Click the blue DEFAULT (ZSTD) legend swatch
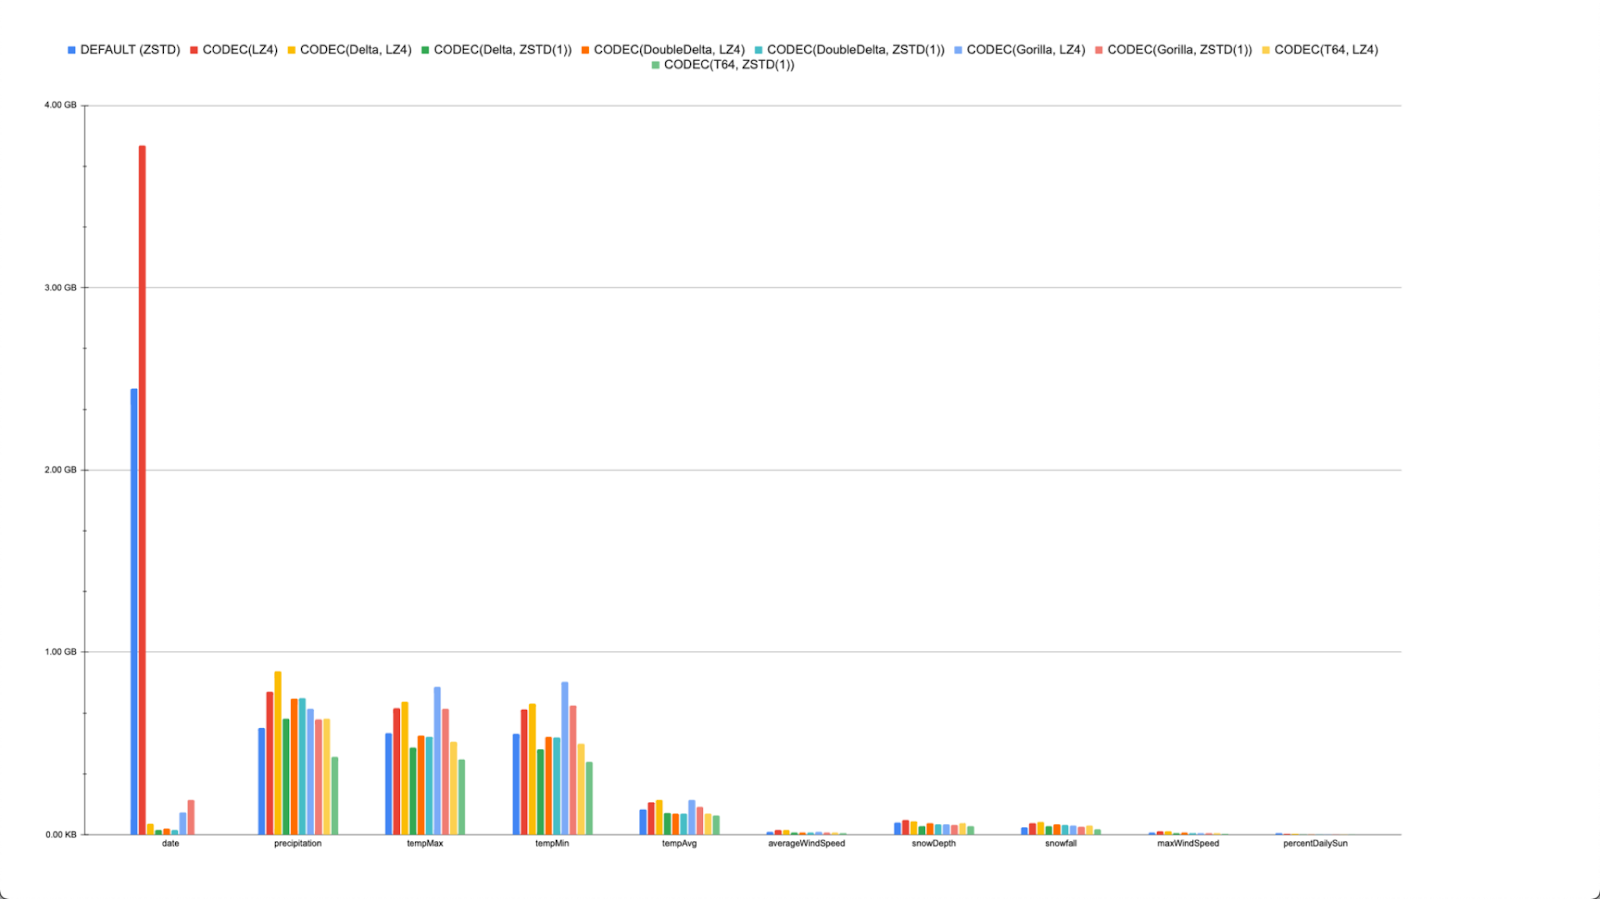The height and width of the screenshot is (899, 1600). pos(72,50)
